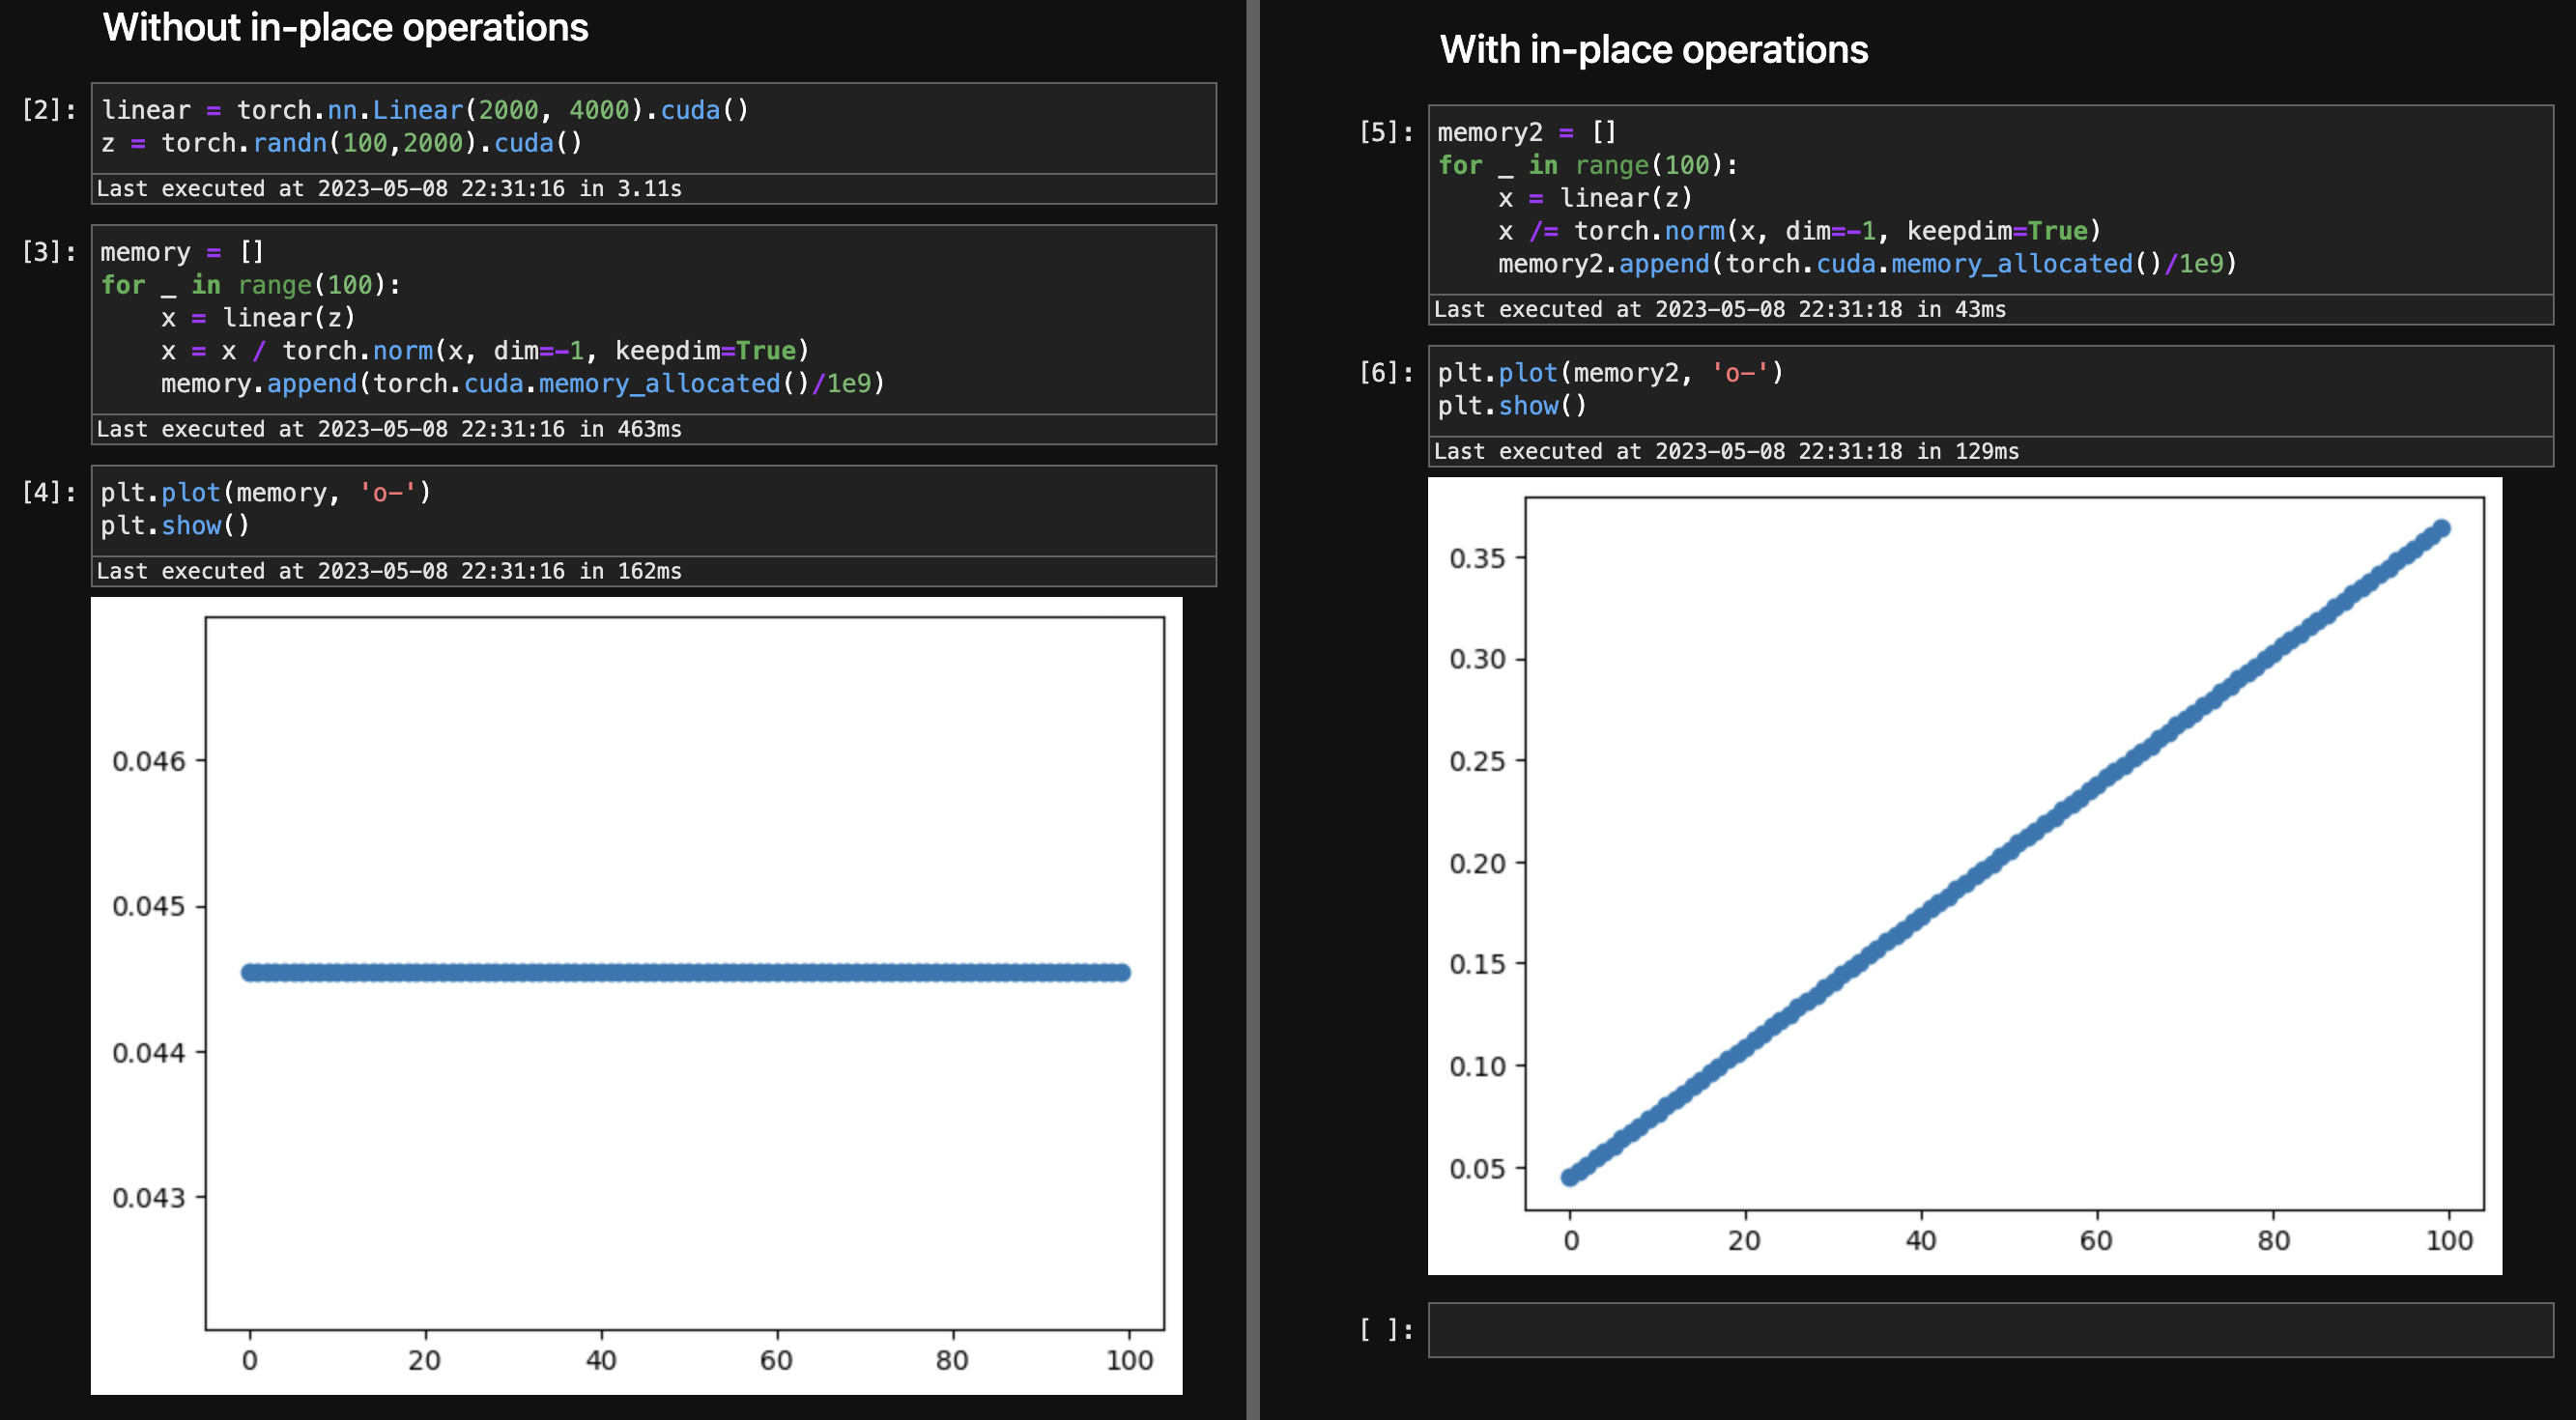Click the cell prompt [5]:
Image resolution: width=2576 pixels, height=1420 pixels.
tap(1386, 132)
